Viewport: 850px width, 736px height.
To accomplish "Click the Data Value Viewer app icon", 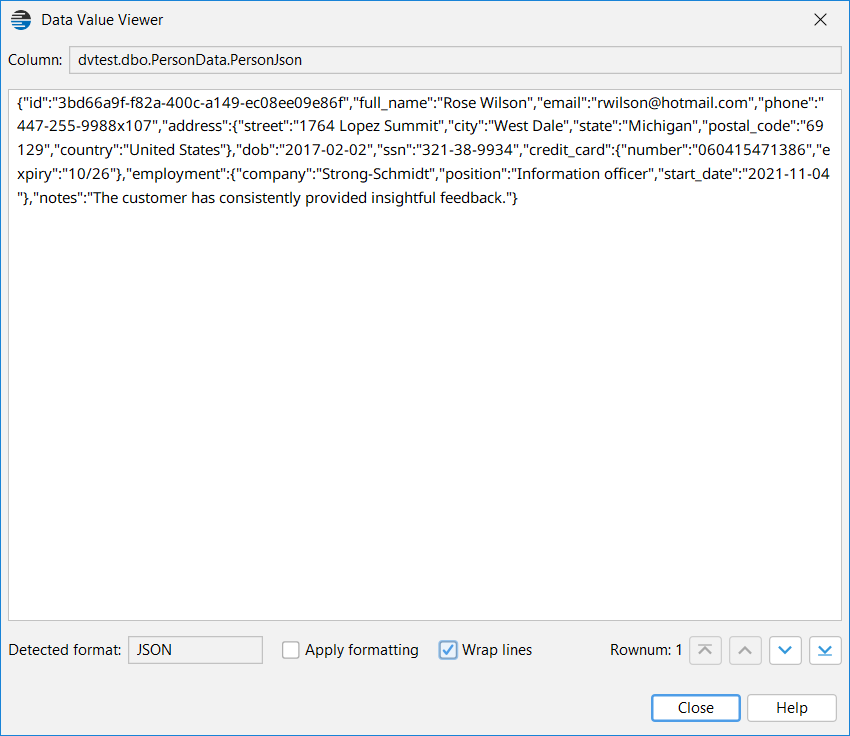I will coord(21,20).
